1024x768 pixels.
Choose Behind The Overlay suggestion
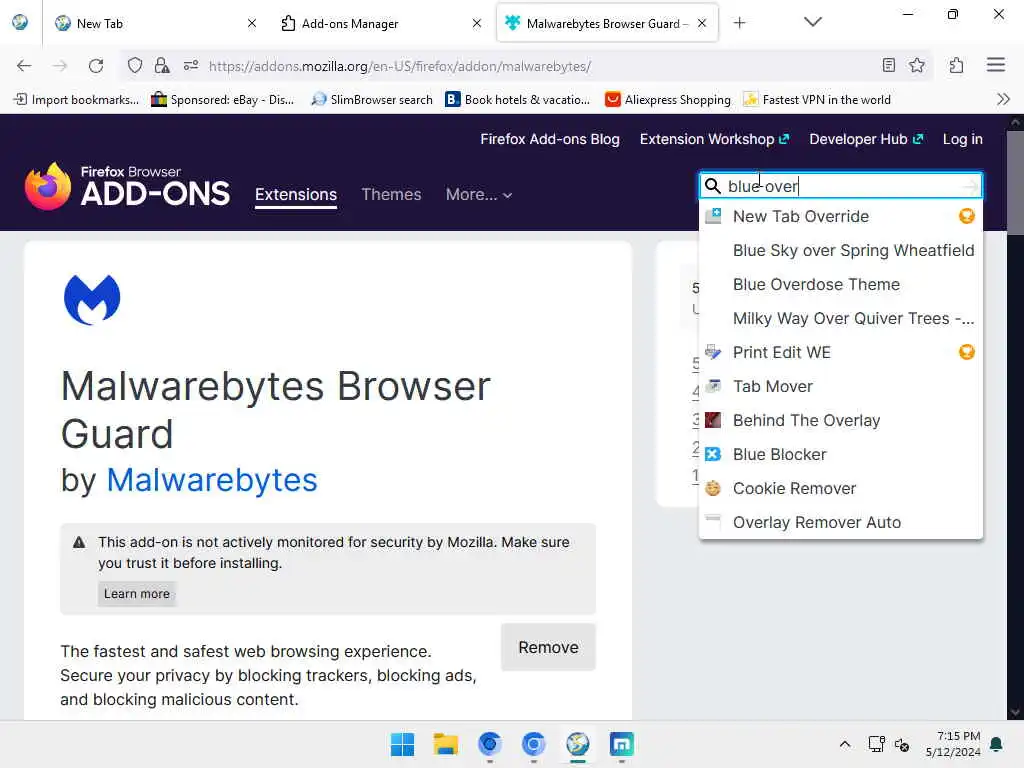840,420
